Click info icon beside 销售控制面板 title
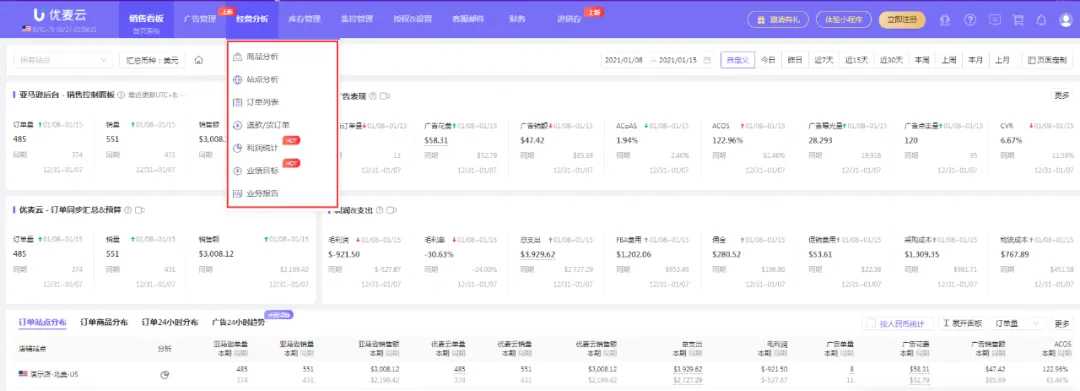Viewport: 1080px width, 391px height. click(x=121, y=95)
